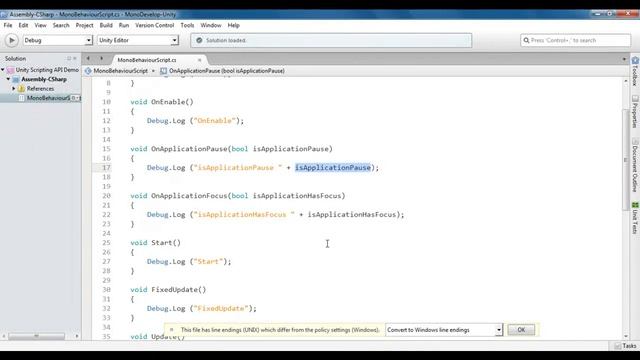The width and height of the screenshot is (640, 360).
Task: Collapse the Unity Scripting API Demo solution
Action: pos(3,70)
